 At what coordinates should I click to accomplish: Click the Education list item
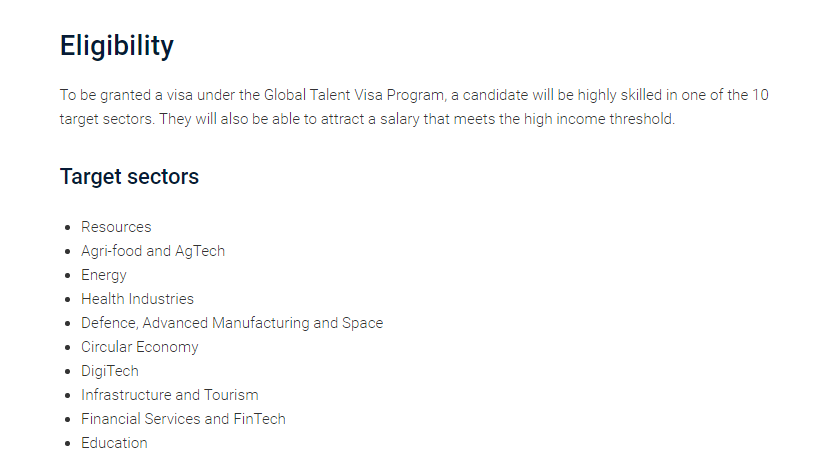[114, 443]
